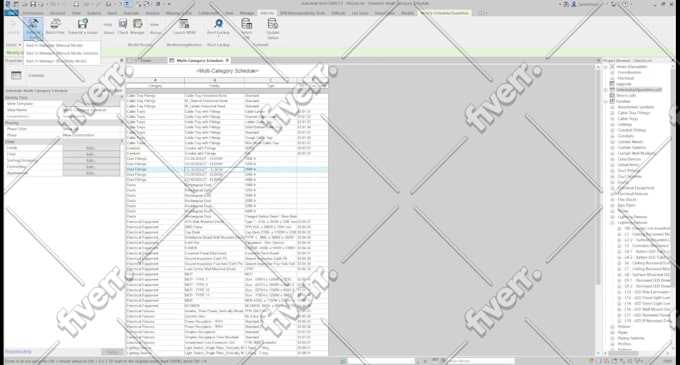
Task: Launch WSM from the Worksharing Monitor panel
Action: tap(184, 26)
